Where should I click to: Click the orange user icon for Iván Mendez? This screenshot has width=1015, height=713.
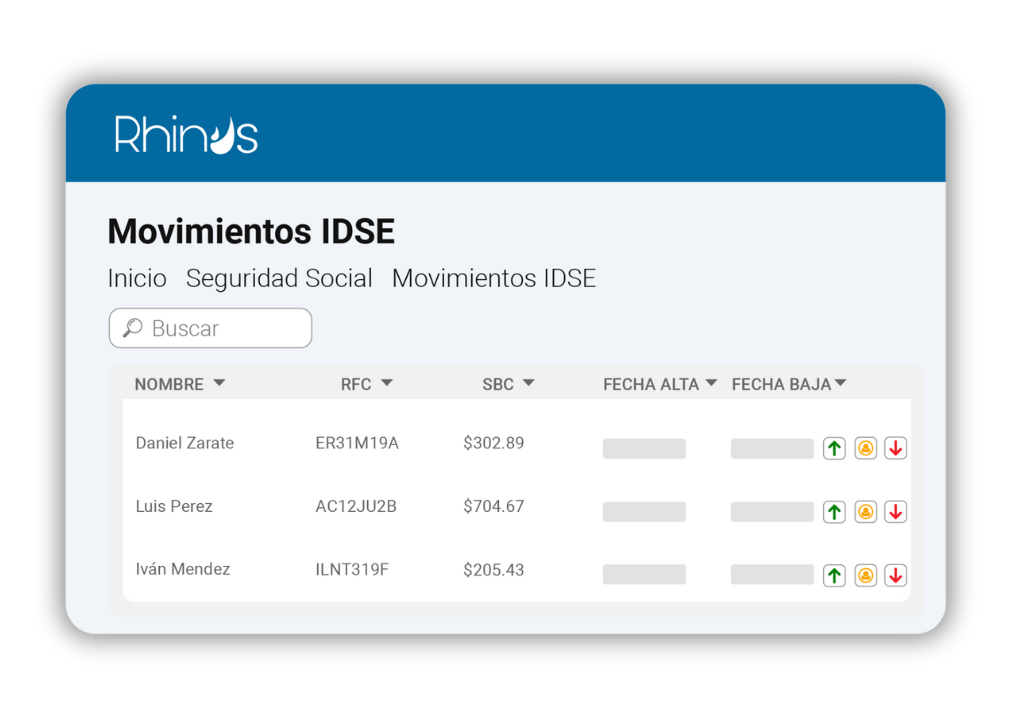[x=866, y=575]
